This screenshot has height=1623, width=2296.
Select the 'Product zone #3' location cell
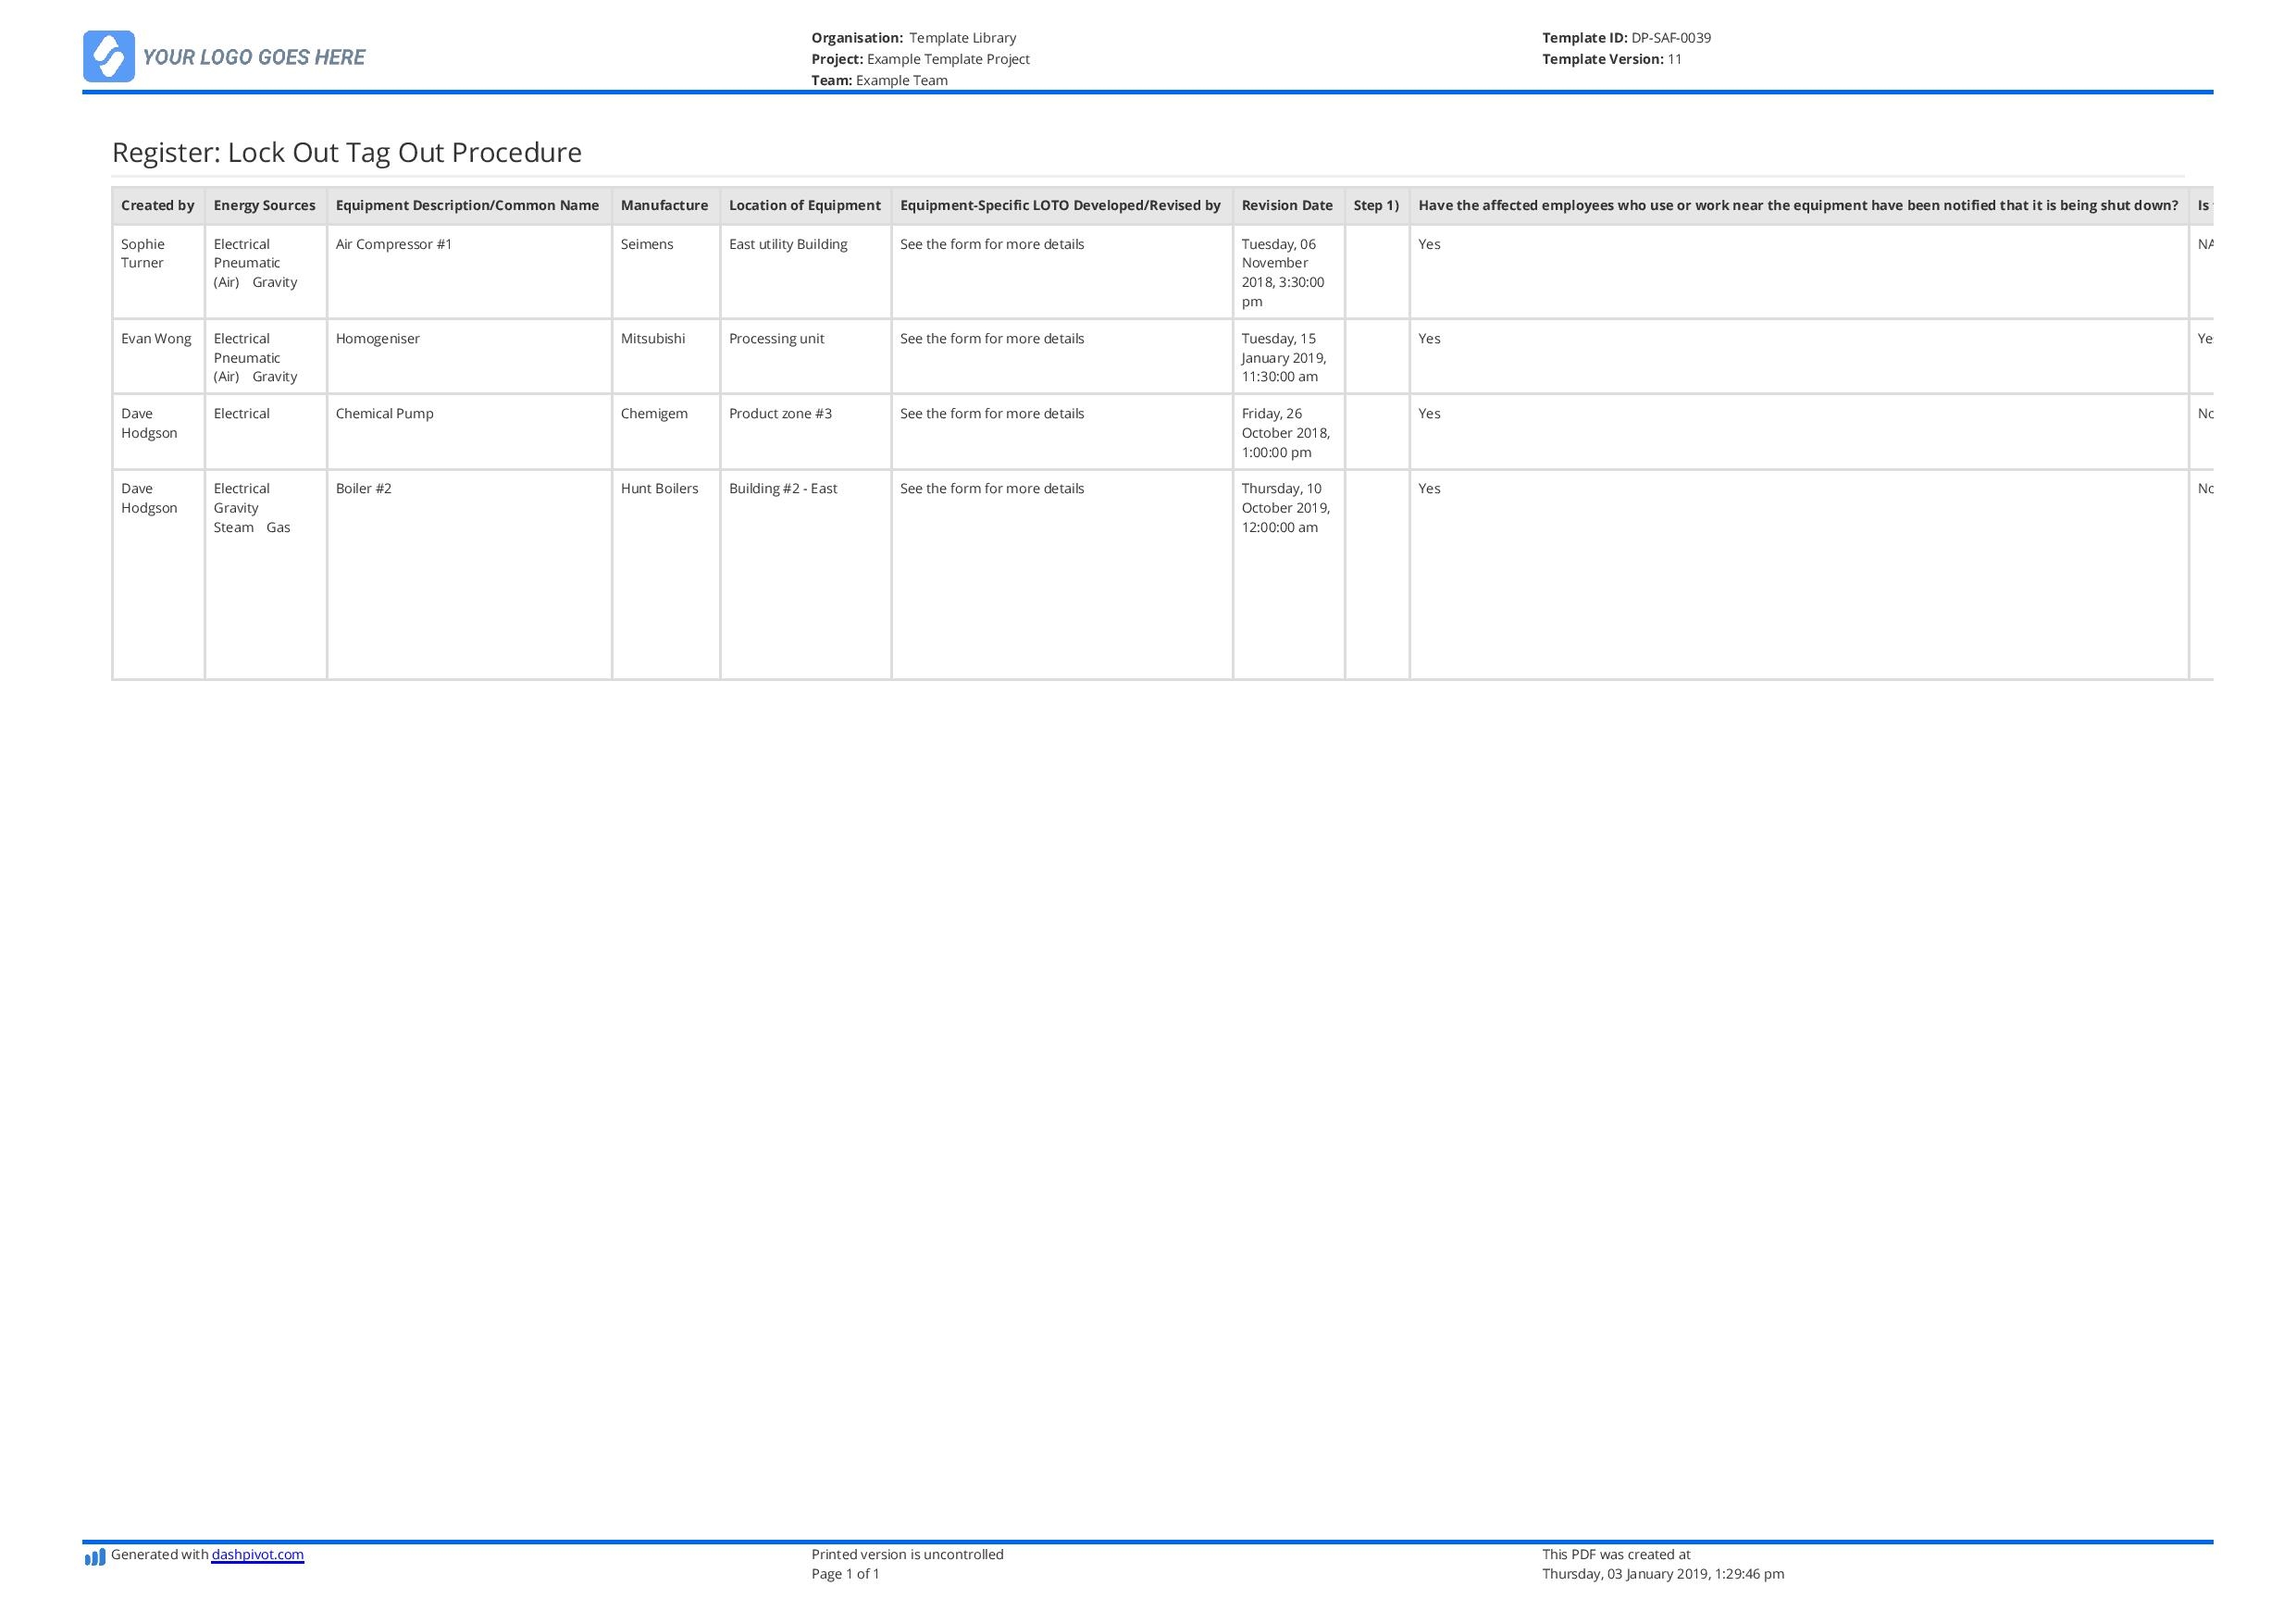pyautogui.click(x=780, y=414)
